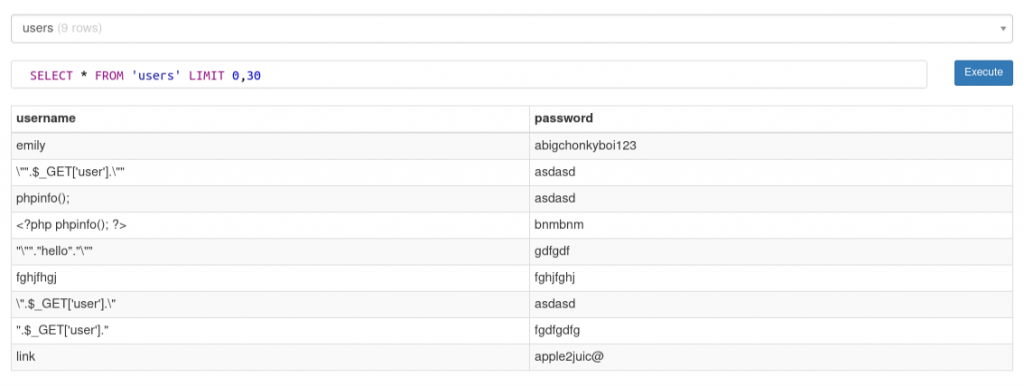Focus the SQL query input field
The width and height of the screenshot is (1024, 386).
tap(469, 75)
